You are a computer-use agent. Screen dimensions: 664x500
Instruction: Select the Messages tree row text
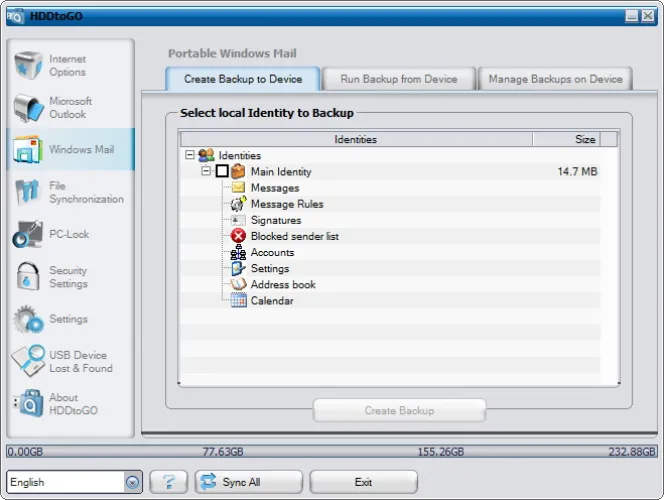(x=275, y=188)
